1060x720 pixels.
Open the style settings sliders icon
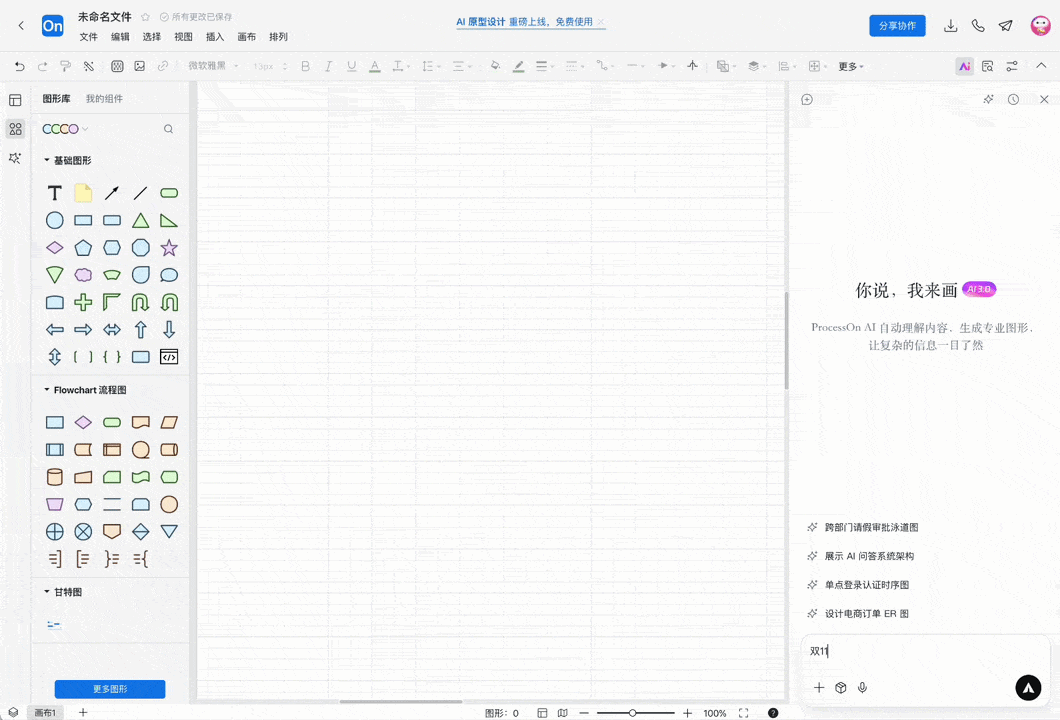[x=1012, y=66]
